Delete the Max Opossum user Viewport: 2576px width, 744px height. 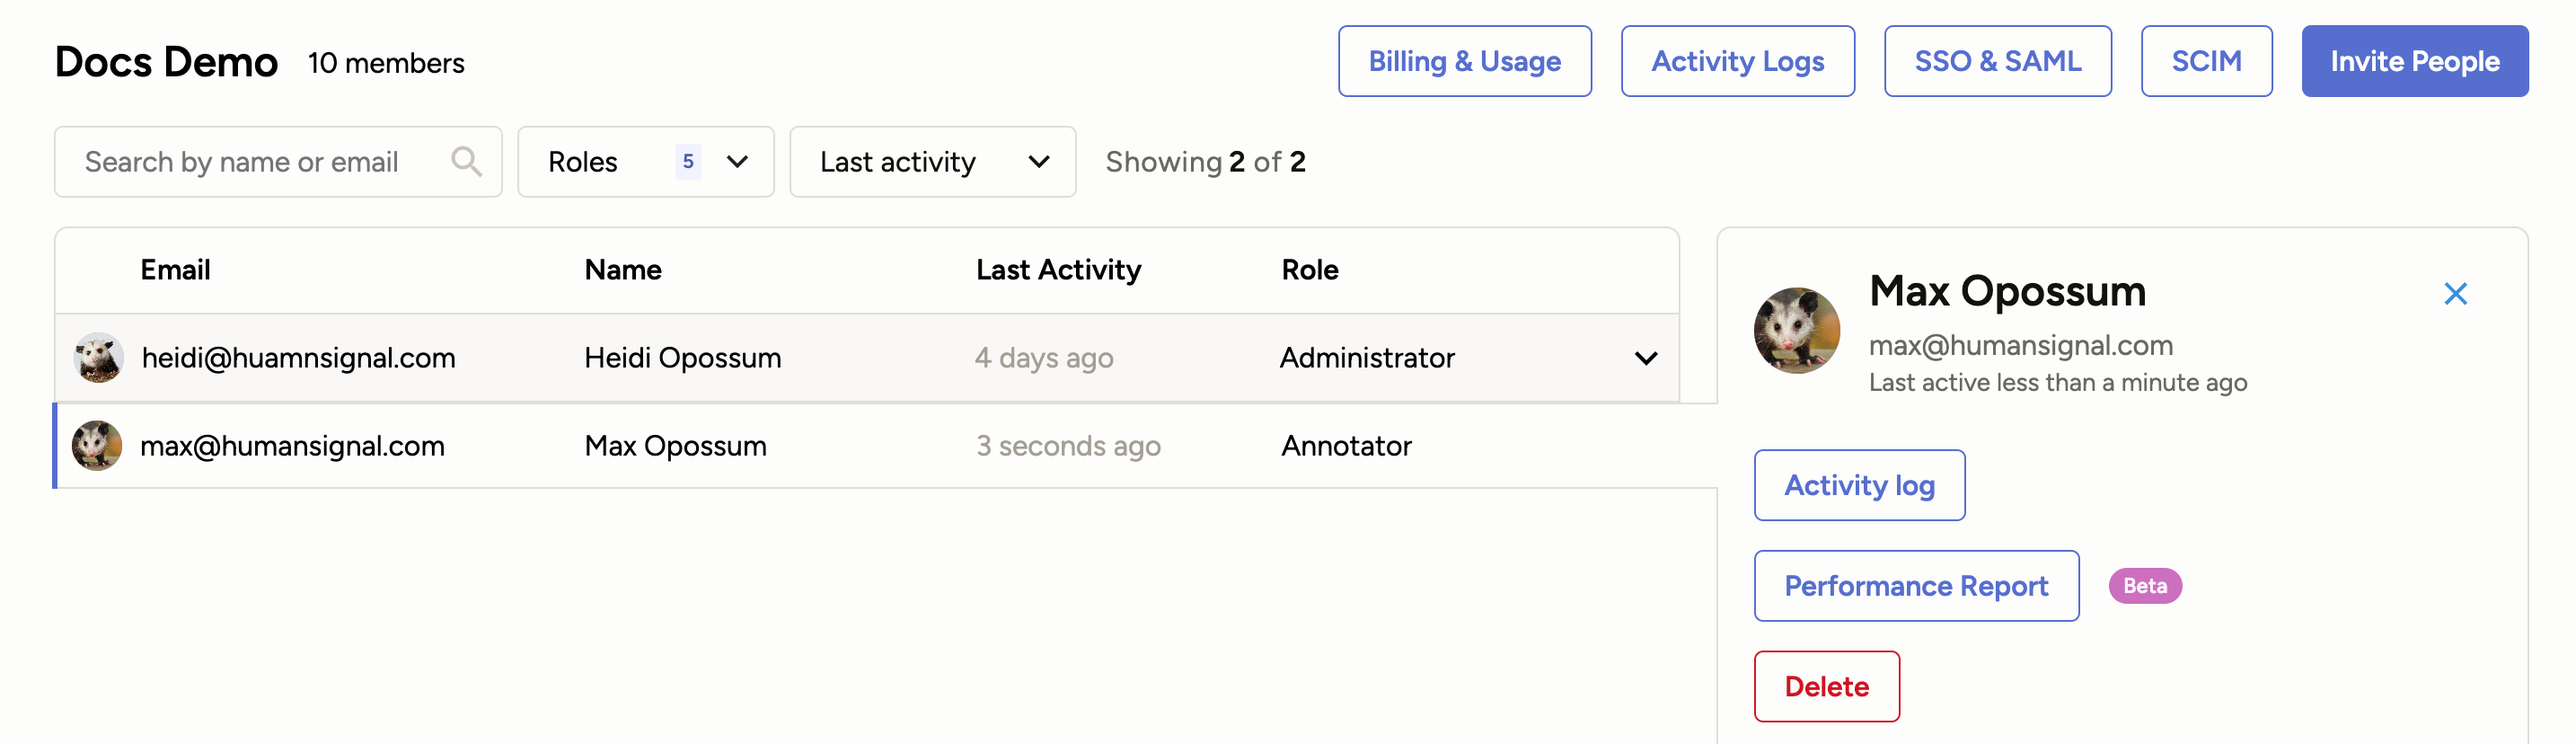tap(1826, 687)
